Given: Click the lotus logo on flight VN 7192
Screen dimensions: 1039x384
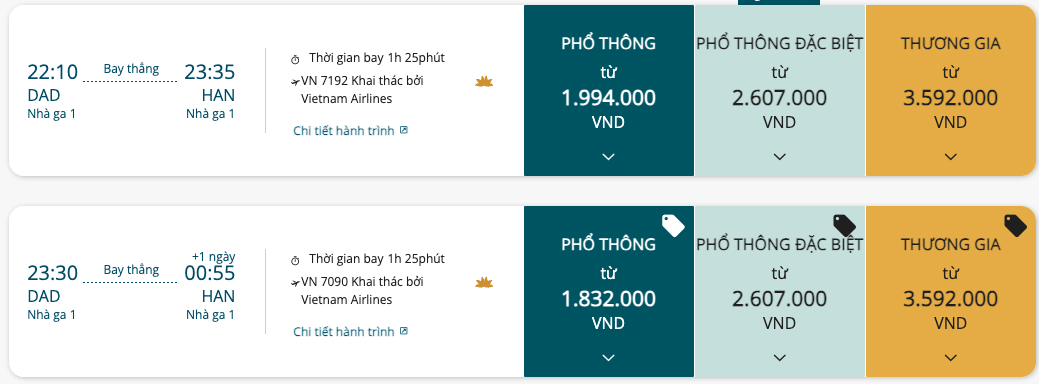Looking at the screenshot, I should click(x=484, y=82).
